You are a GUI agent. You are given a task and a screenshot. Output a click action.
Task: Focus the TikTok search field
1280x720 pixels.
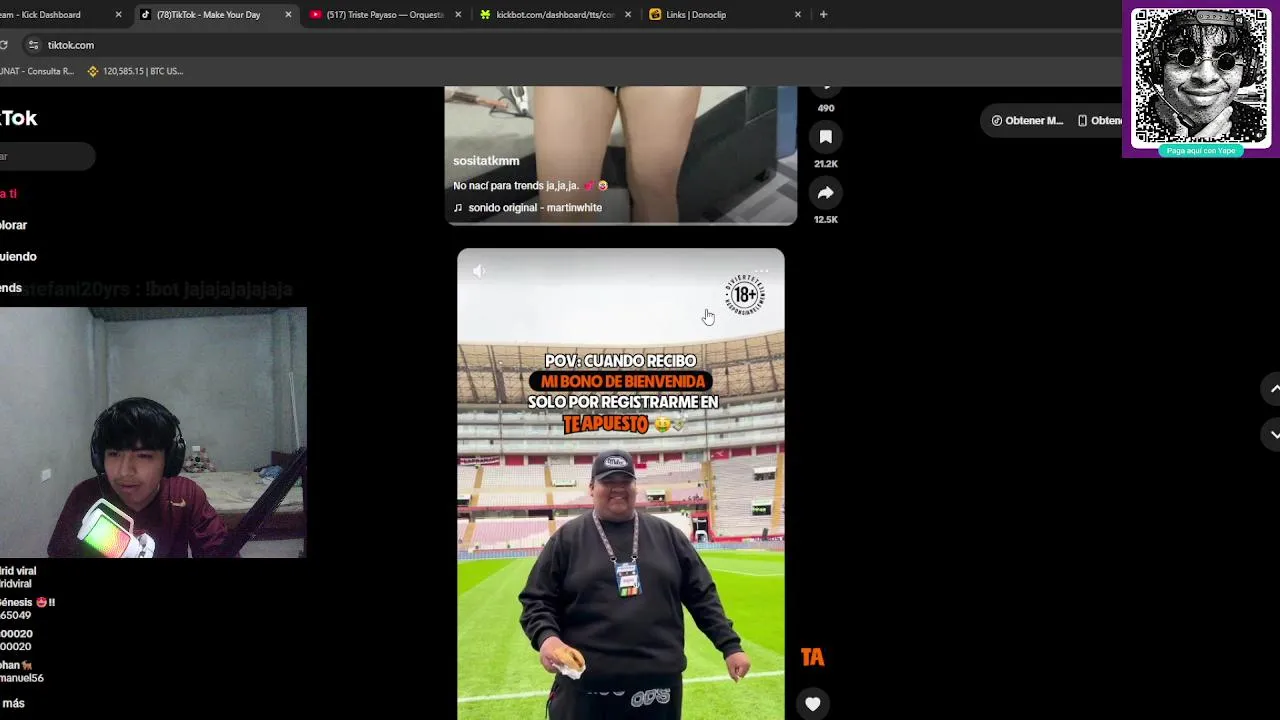tap(46, 156)
